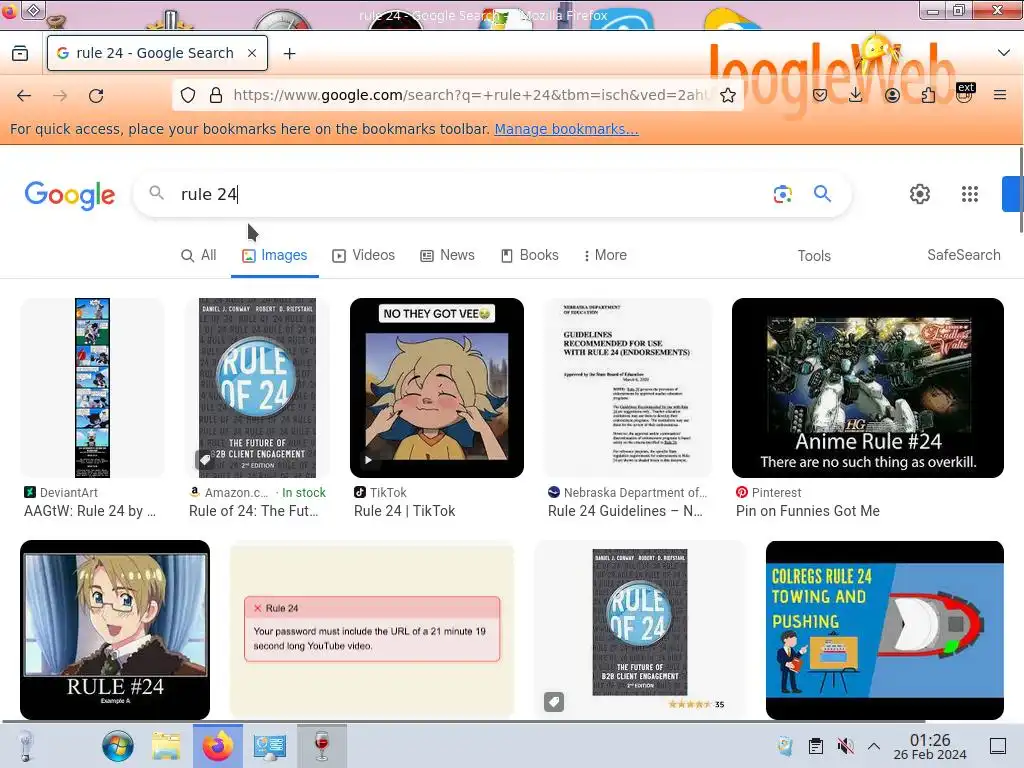
Task: Open the Downloads arrow icon
Action: (x=856, y=95)
